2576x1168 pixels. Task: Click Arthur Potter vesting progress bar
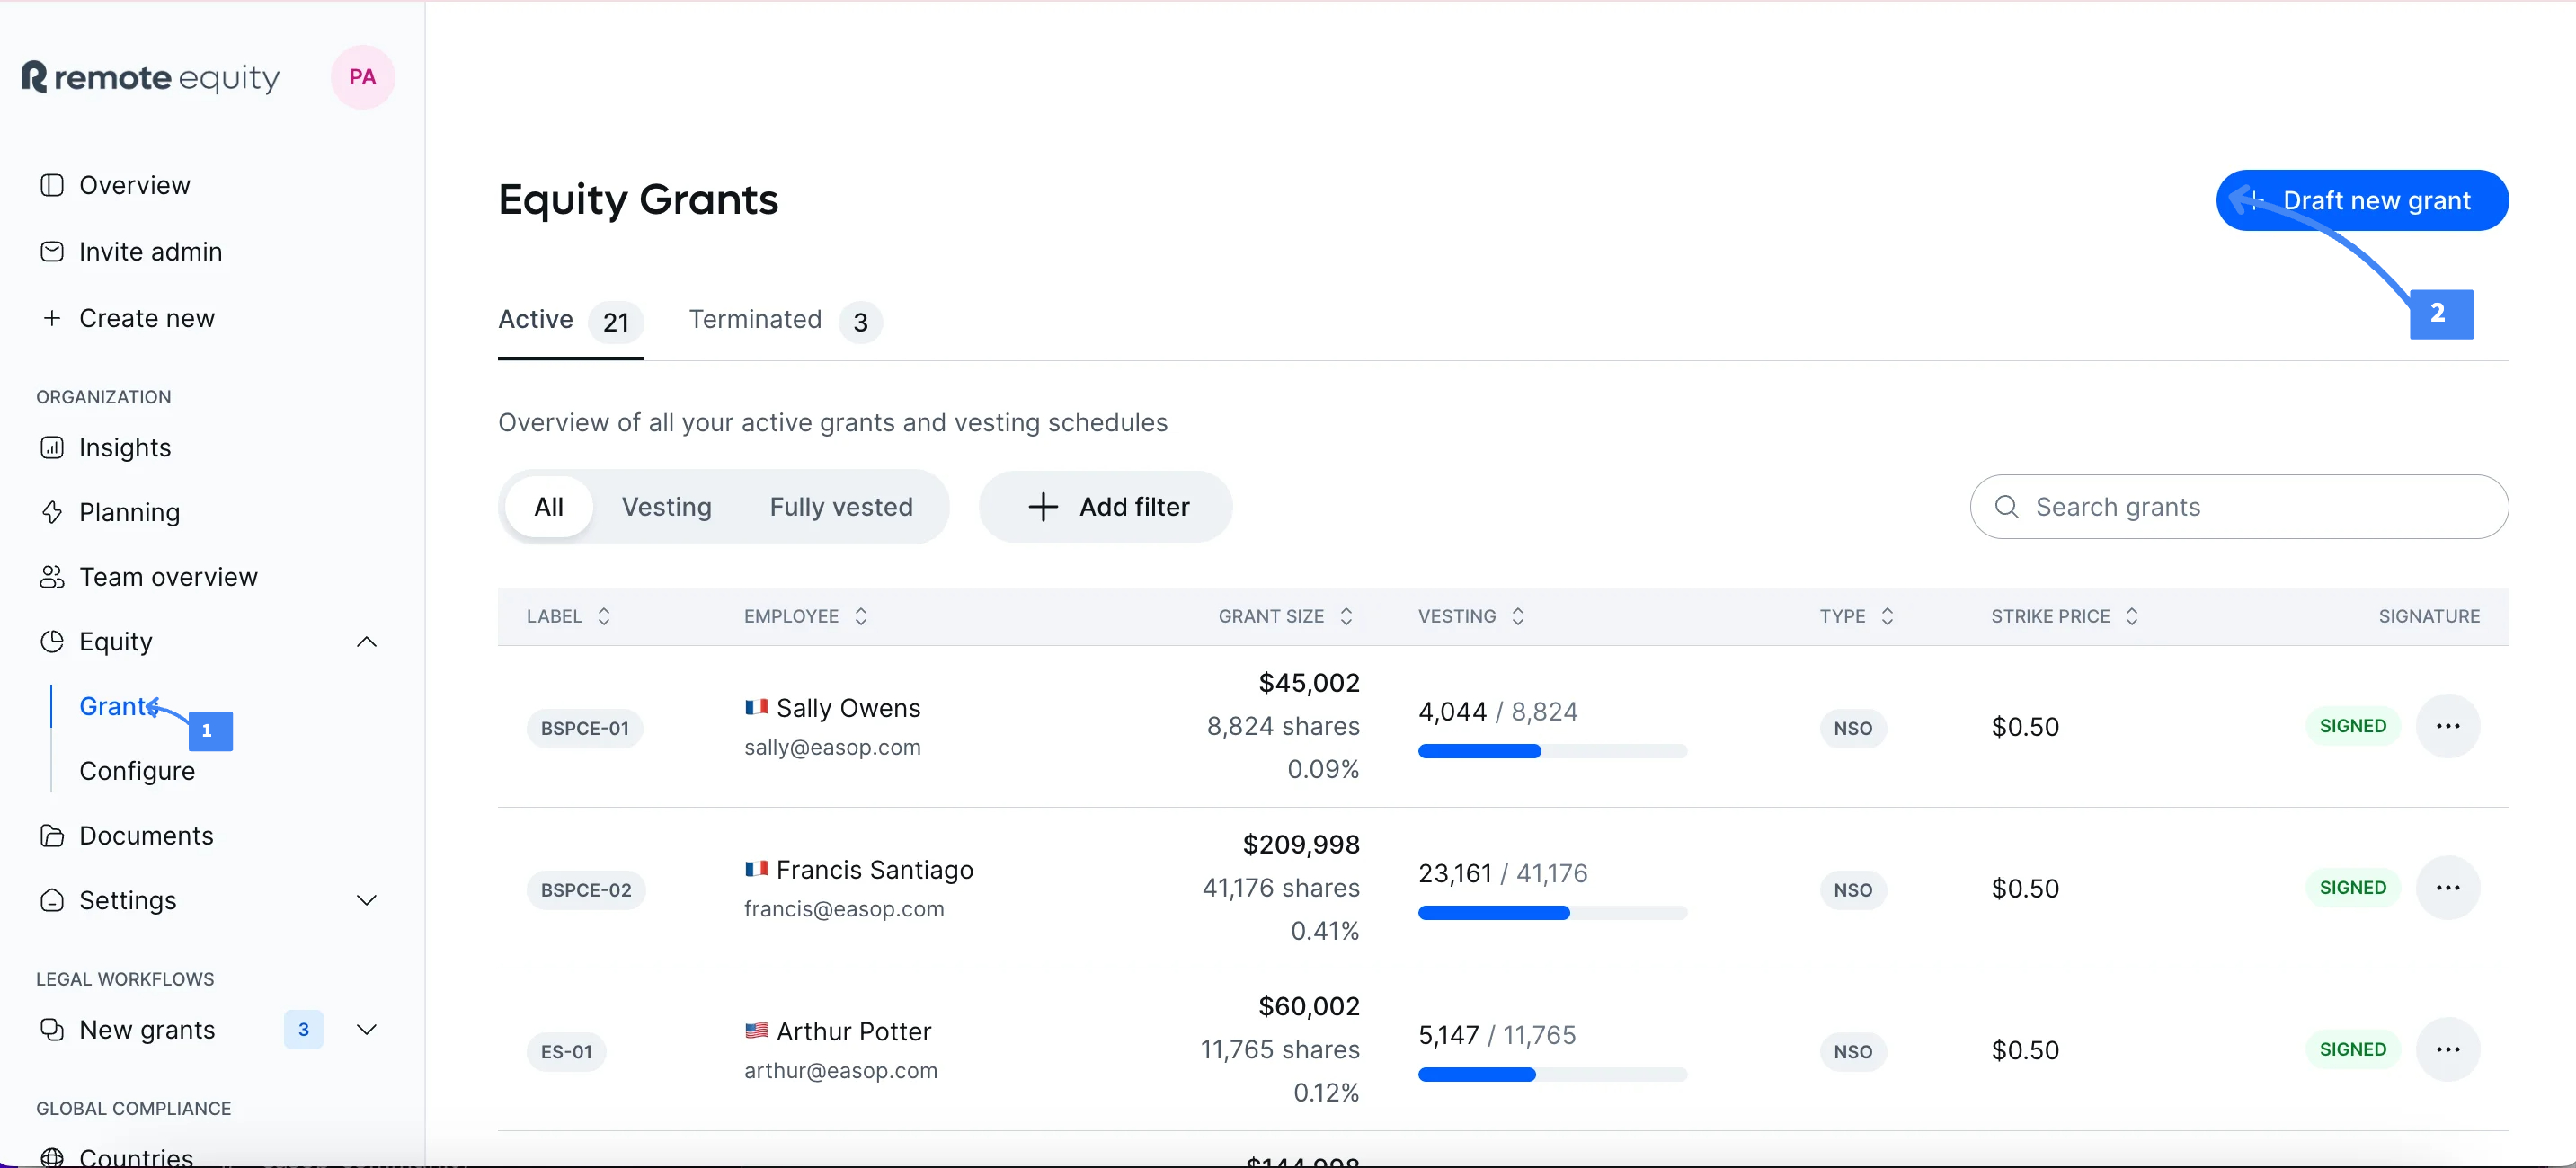[1552, 1076]
